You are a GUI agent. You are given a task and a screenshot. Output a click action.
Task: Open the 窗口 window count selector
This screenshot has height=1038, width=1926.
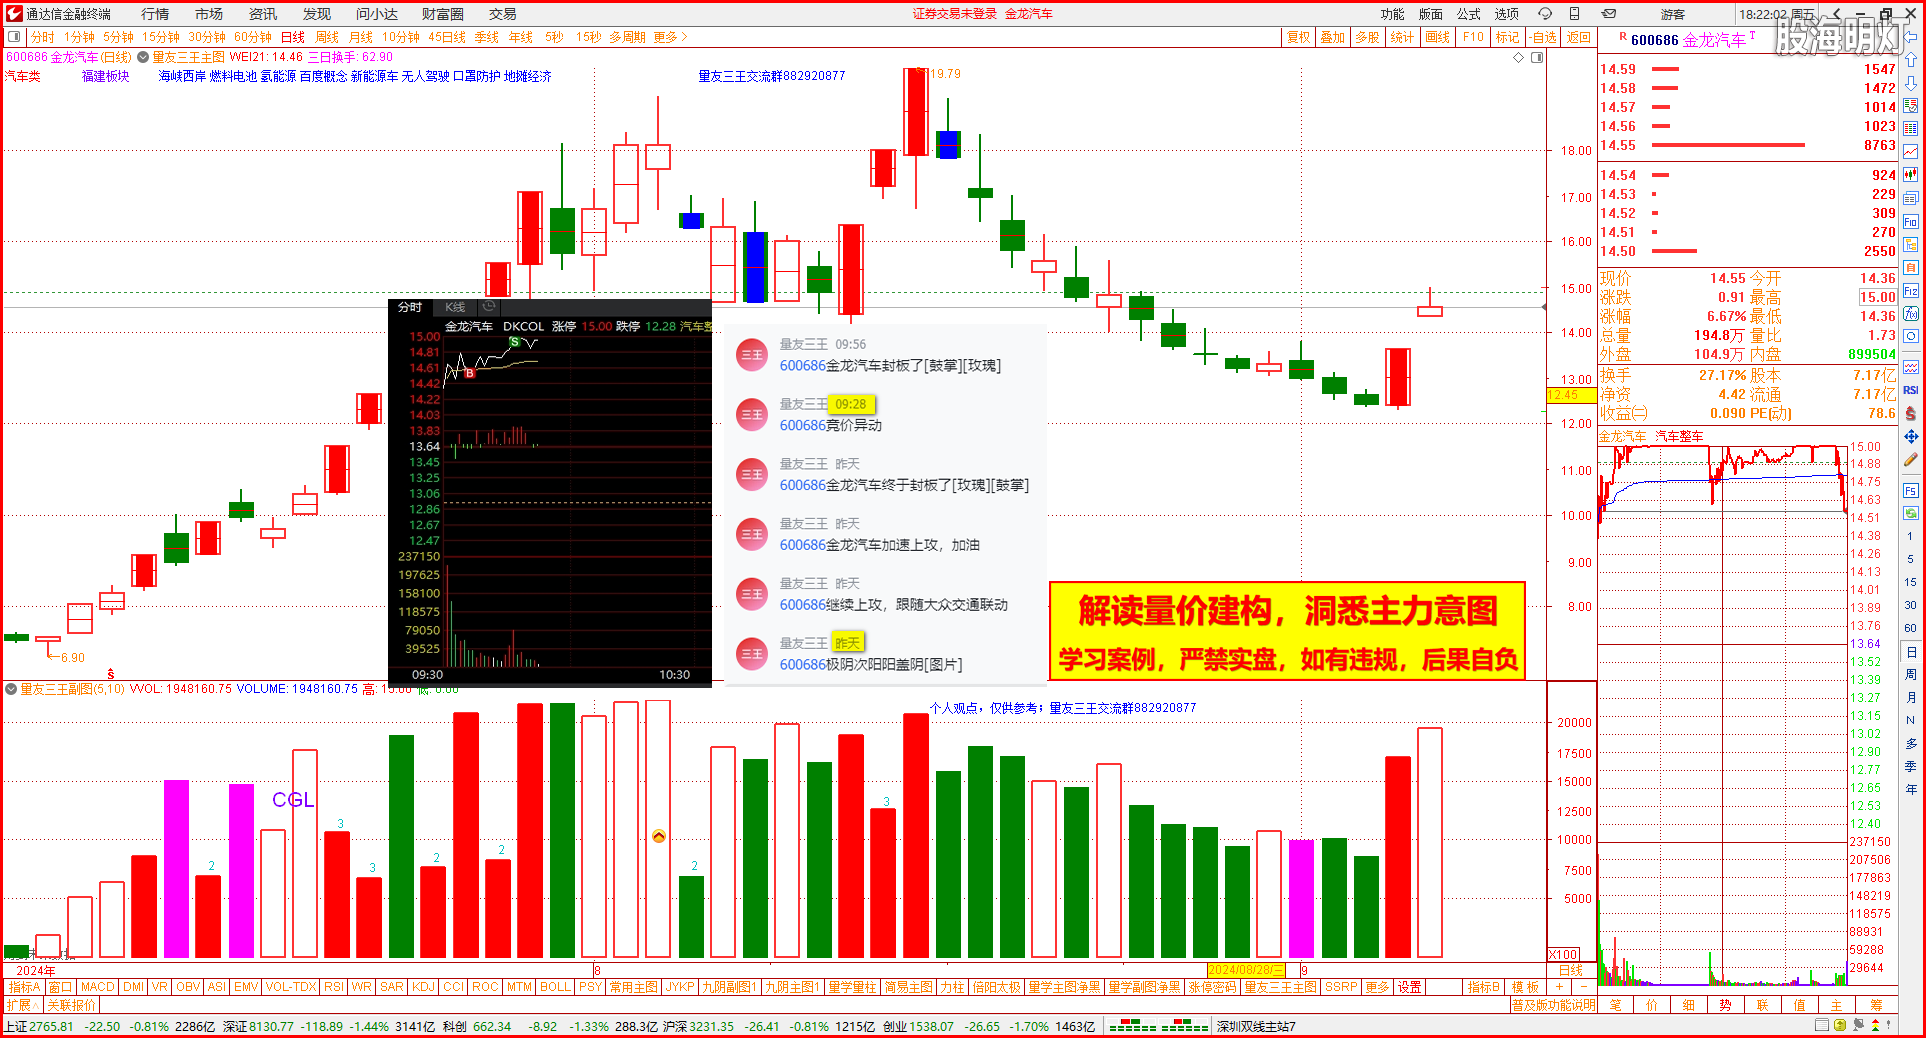pyautogui.click(x=60, y=987)
